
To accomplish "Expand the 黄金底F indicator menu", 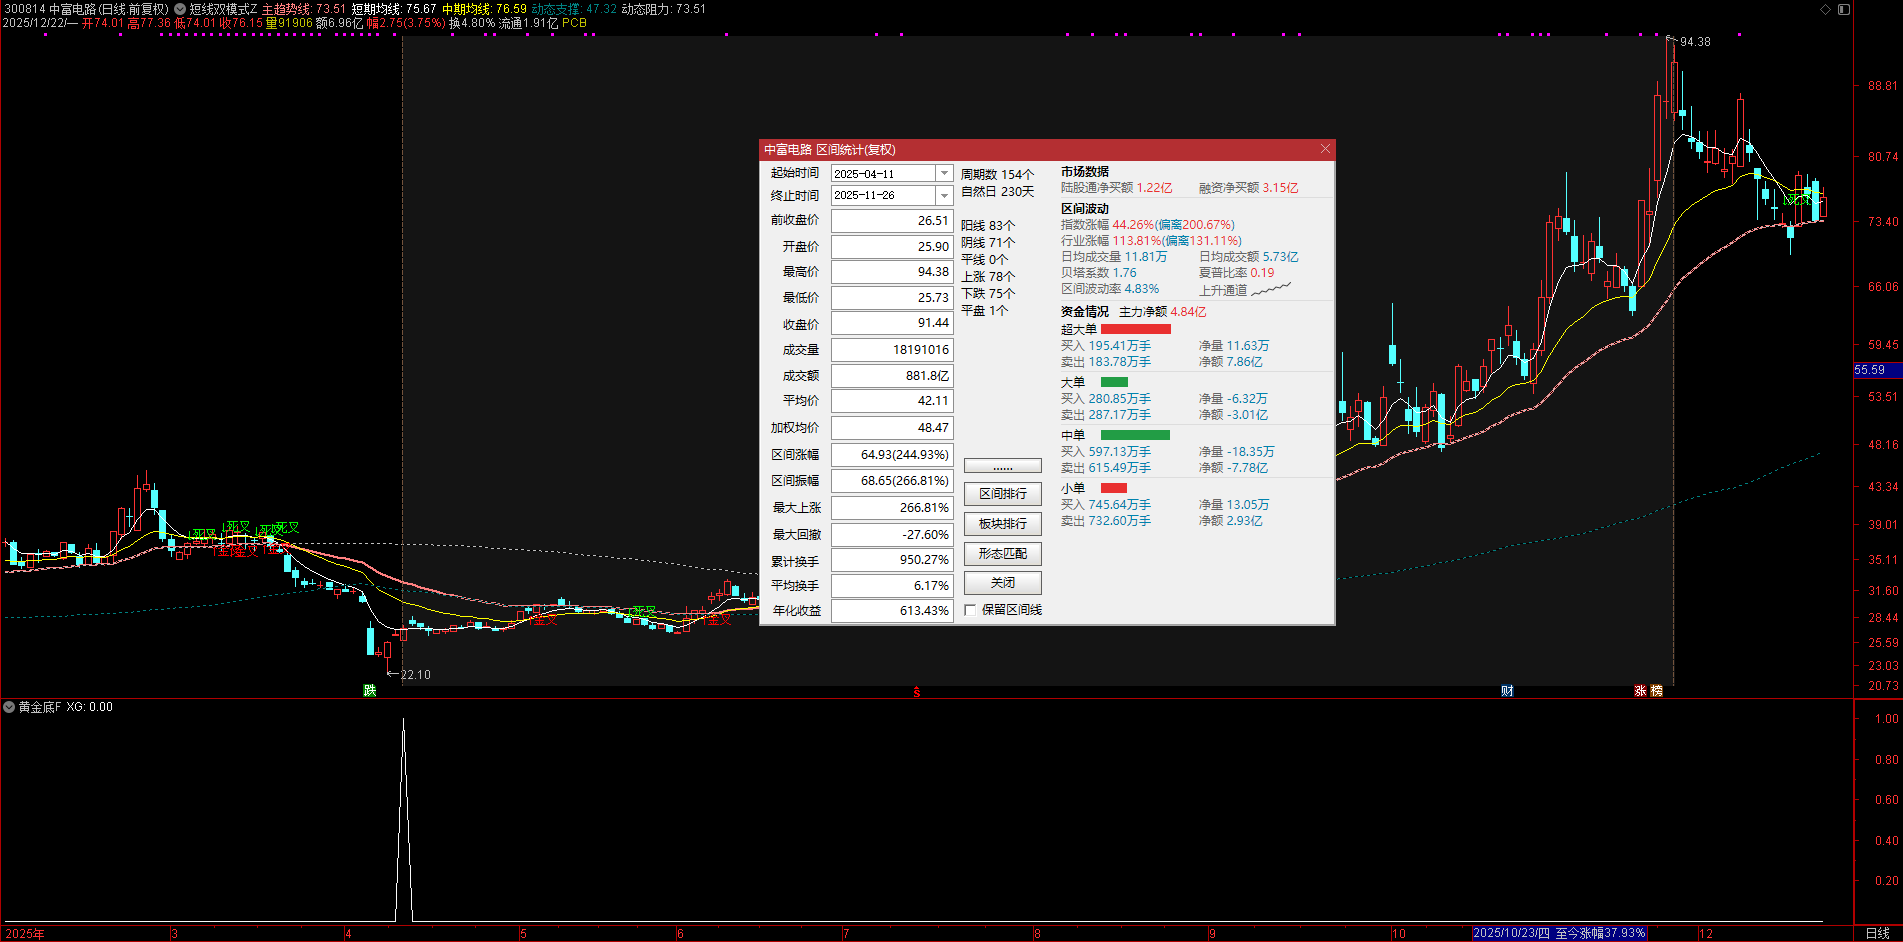I will coord(9,707).
